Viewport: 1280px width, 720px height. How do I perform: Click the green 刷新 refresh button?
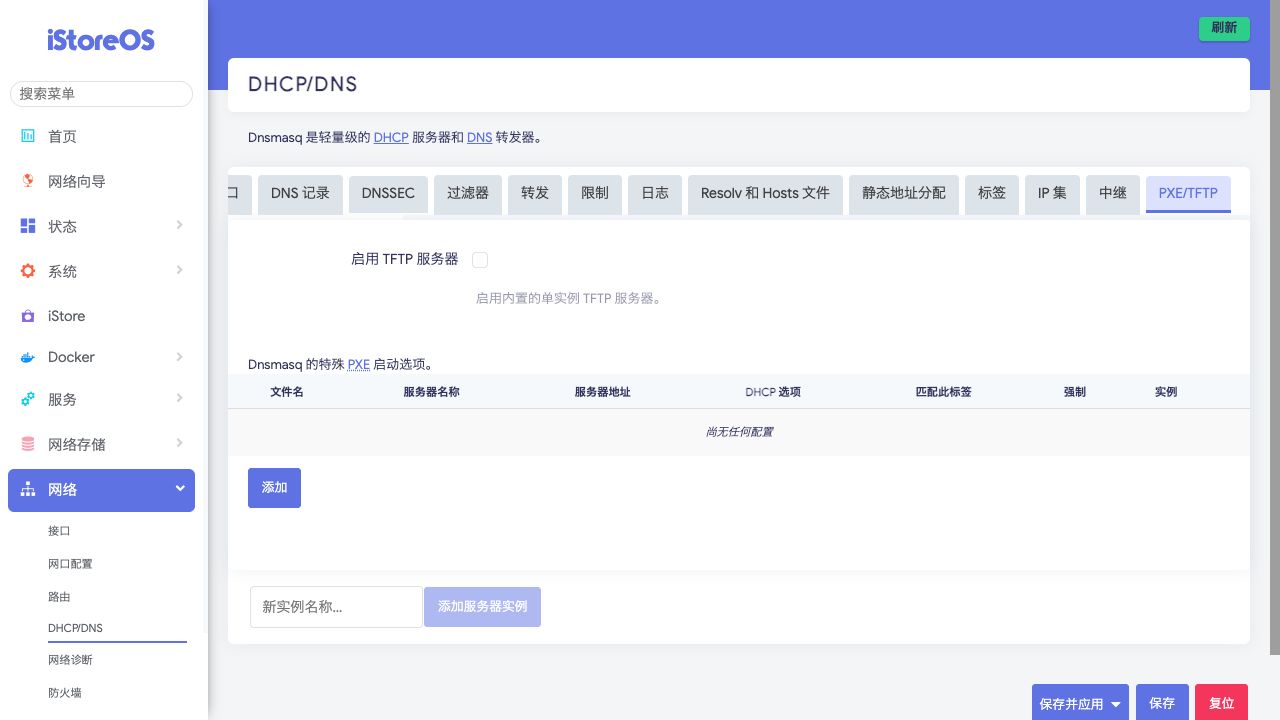point(1224,28)
